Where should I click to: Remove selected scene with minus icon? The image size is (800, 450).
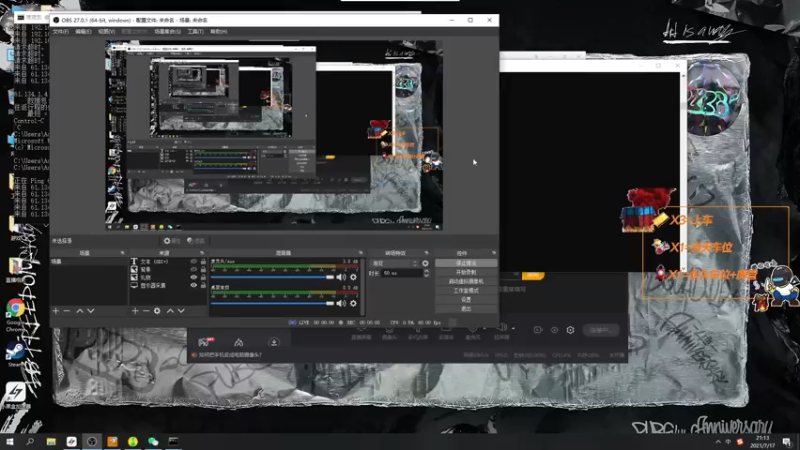coord(67,311)
